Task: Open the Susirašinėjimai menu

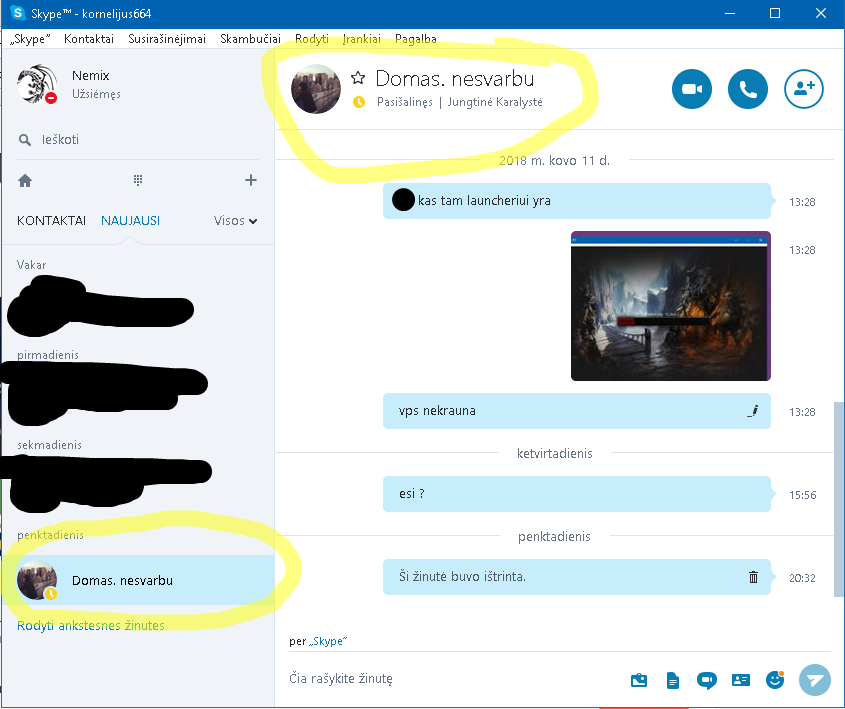Action: pos(167,39)
